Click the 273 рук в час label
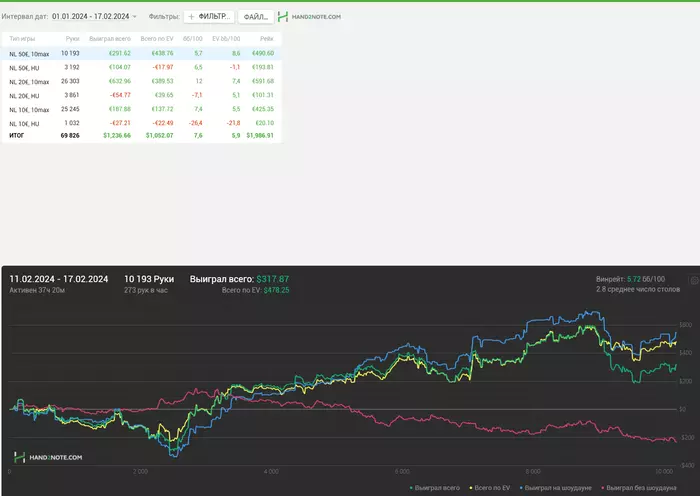700x496 pixels. [x=146, y=290]
